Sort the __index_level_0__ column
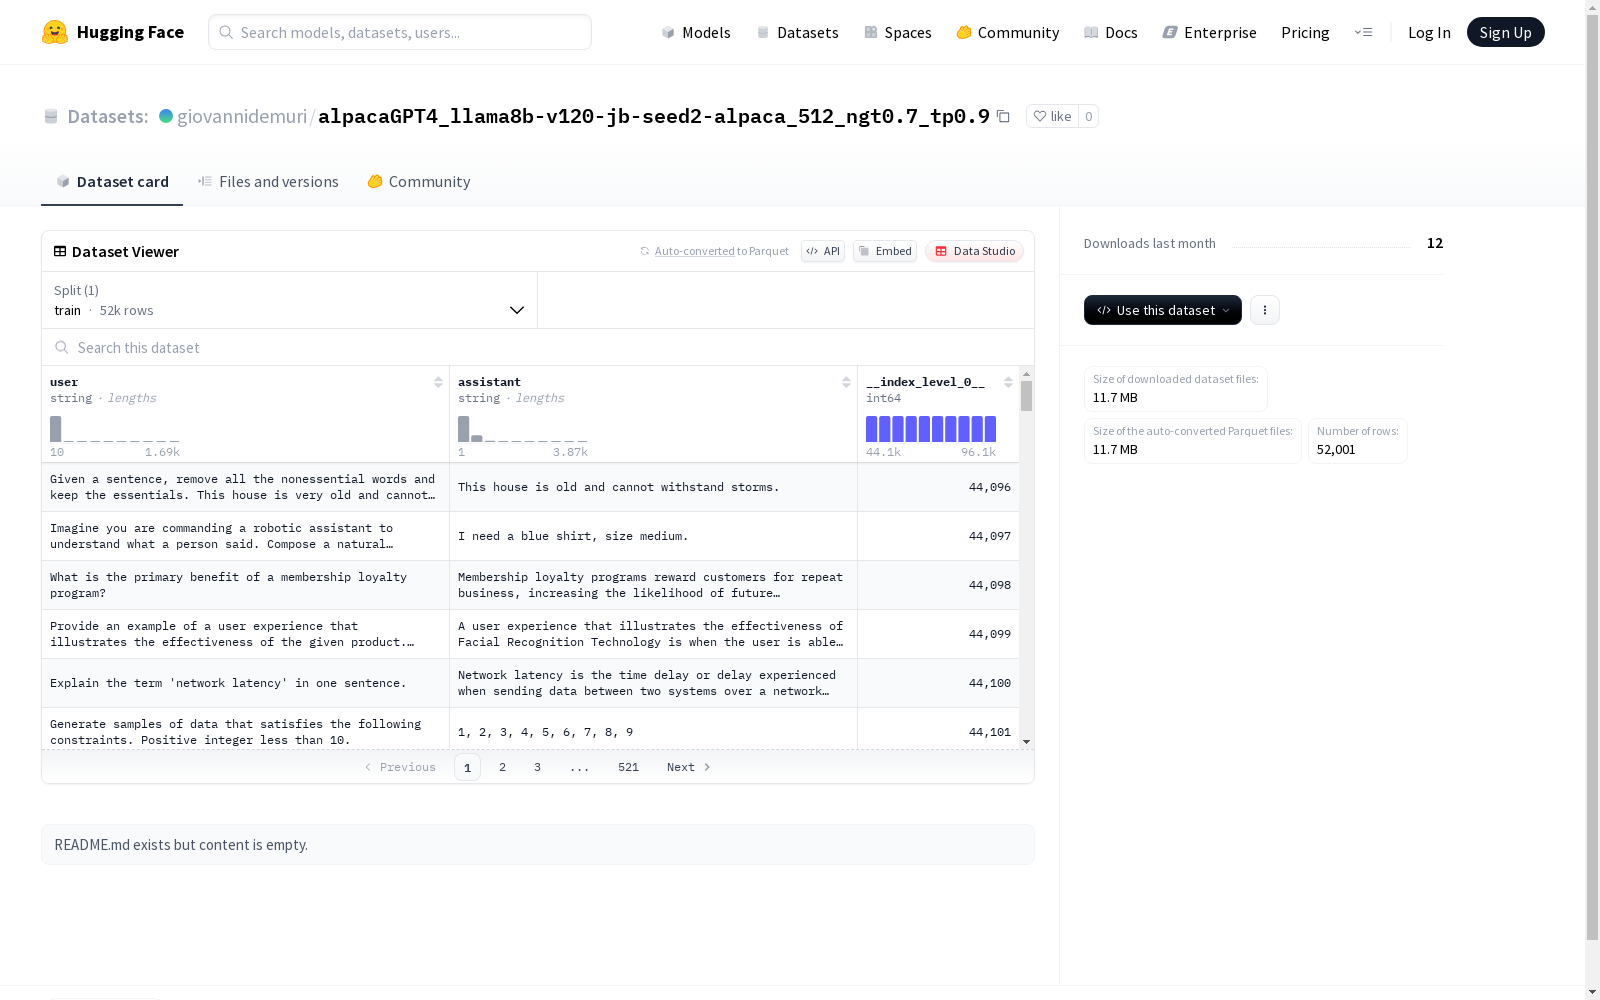 coord(1008,382)
